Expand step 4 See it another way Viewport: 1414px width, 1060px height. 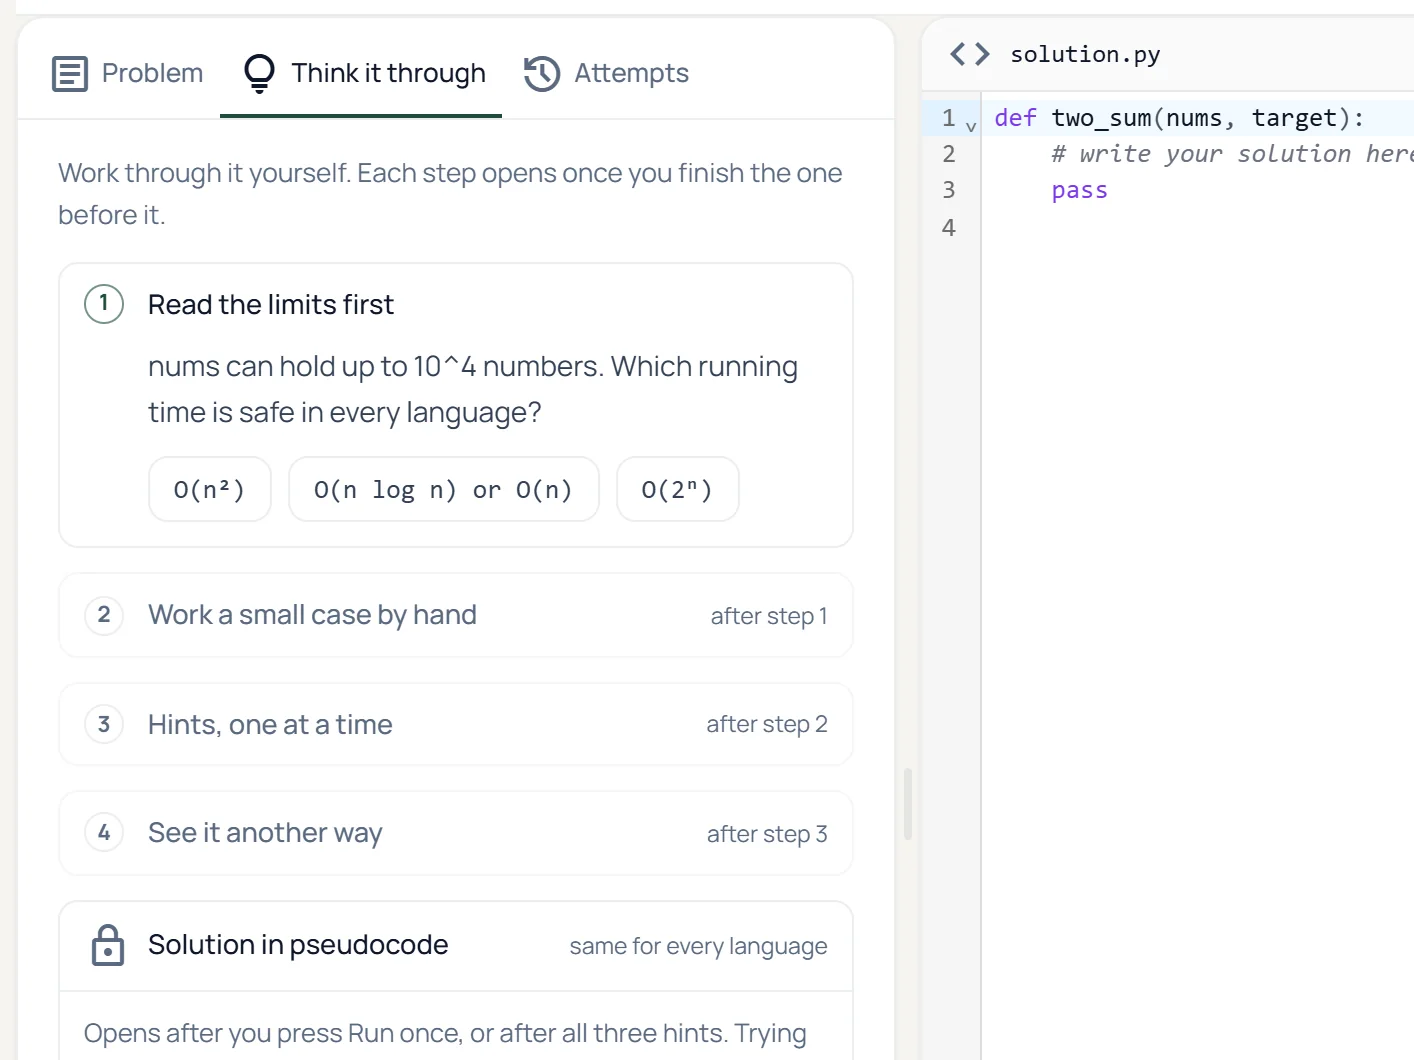point(456,833)
